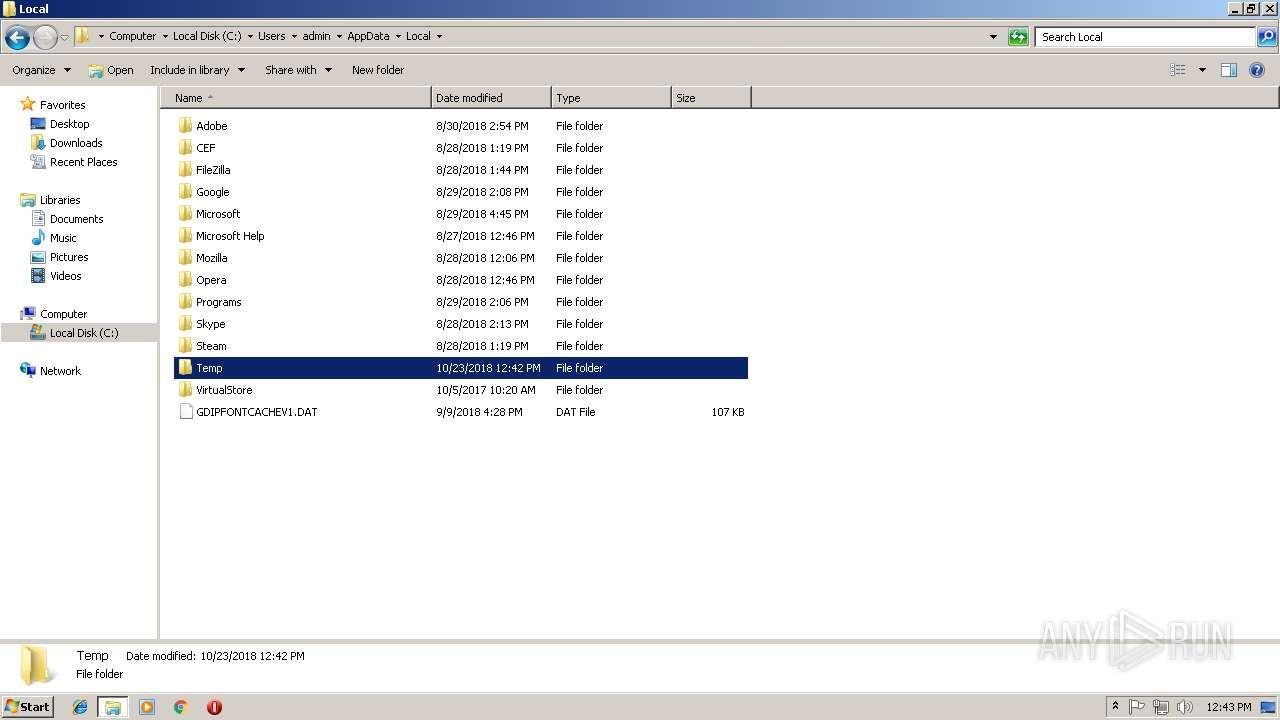Sort by the Name column header
The height and width of the screenshot is (720, 1280).
click(x=296, y=98)
